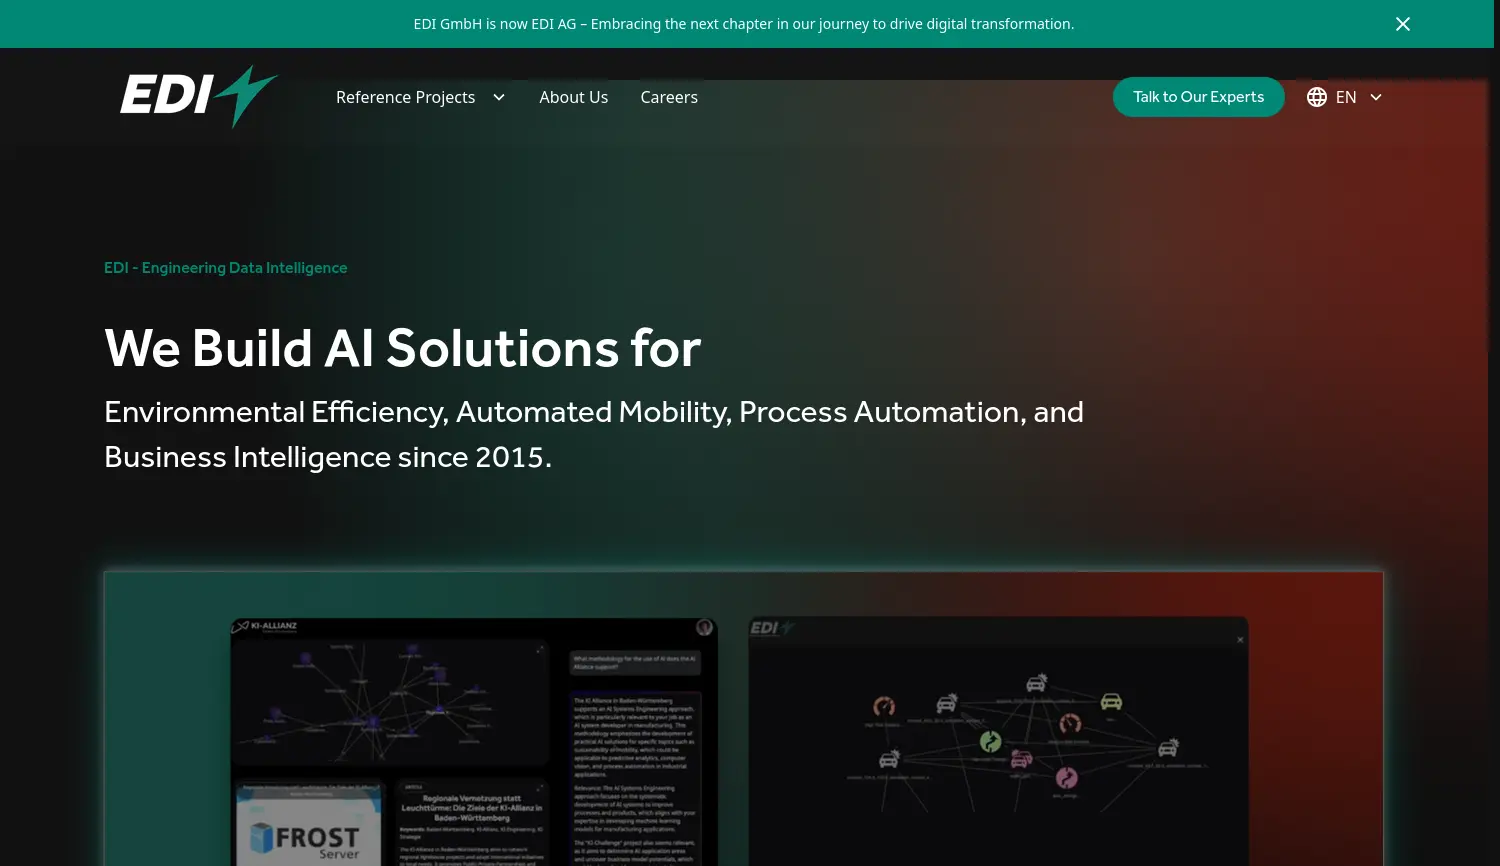The image size is (1500, 866).
Task: Click the Regionale Vernetzung article card
Action: (471, 820)
